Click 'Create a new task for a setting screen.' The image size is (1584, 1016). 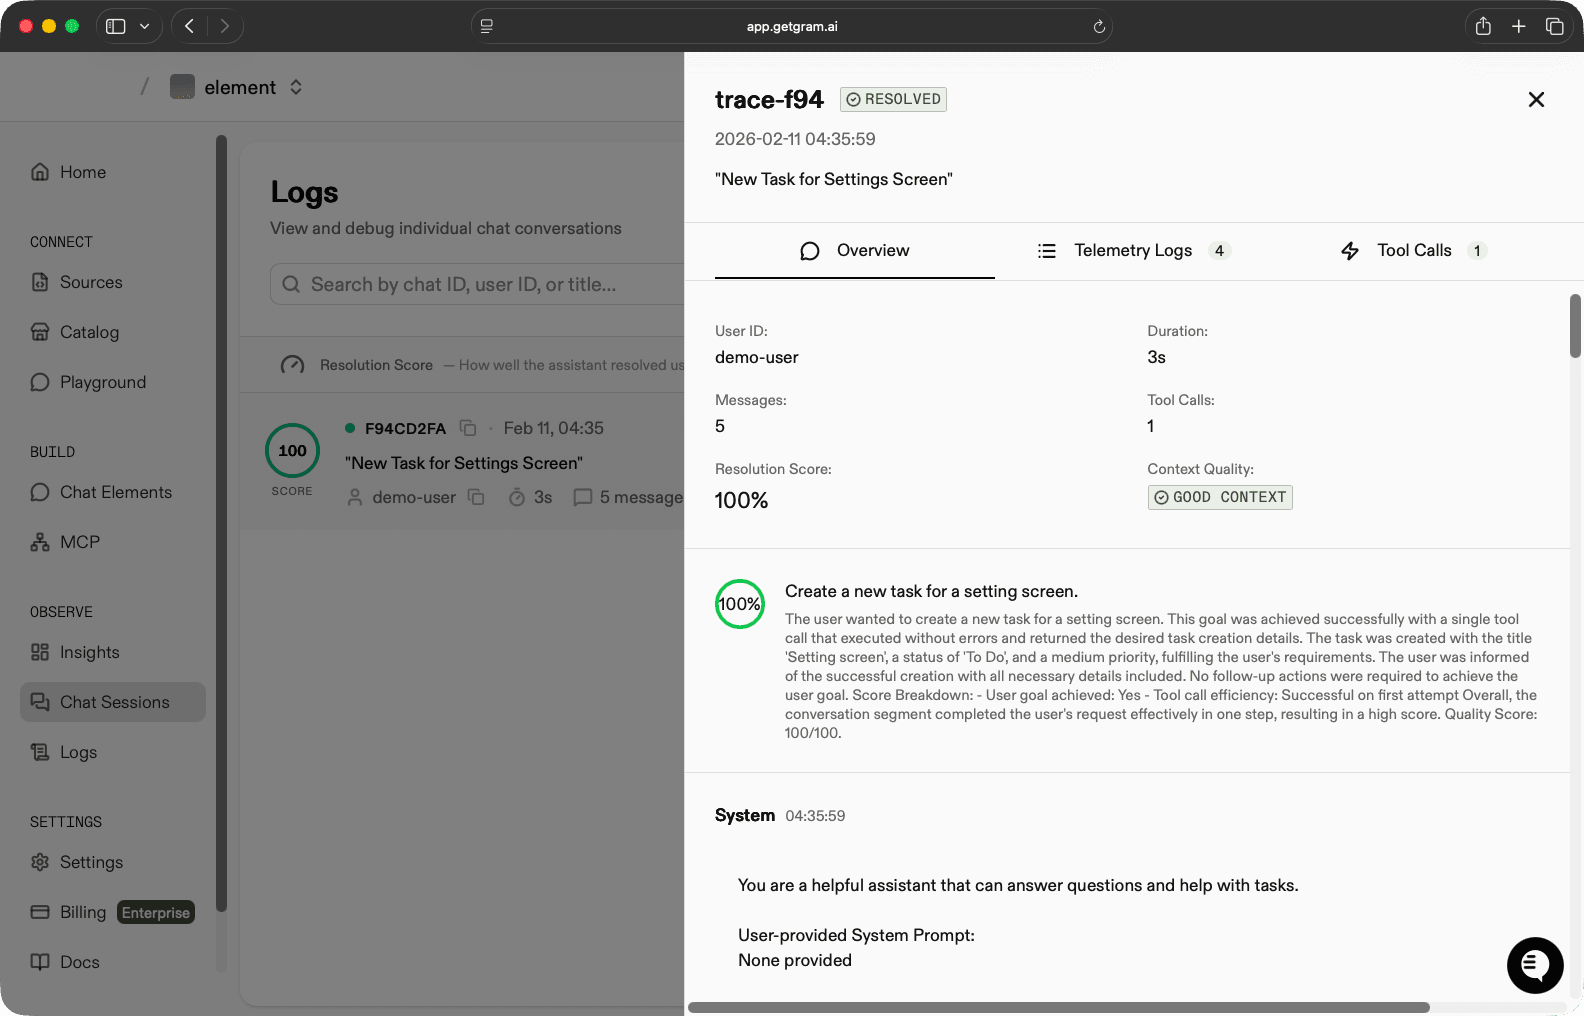click(931, 591)
